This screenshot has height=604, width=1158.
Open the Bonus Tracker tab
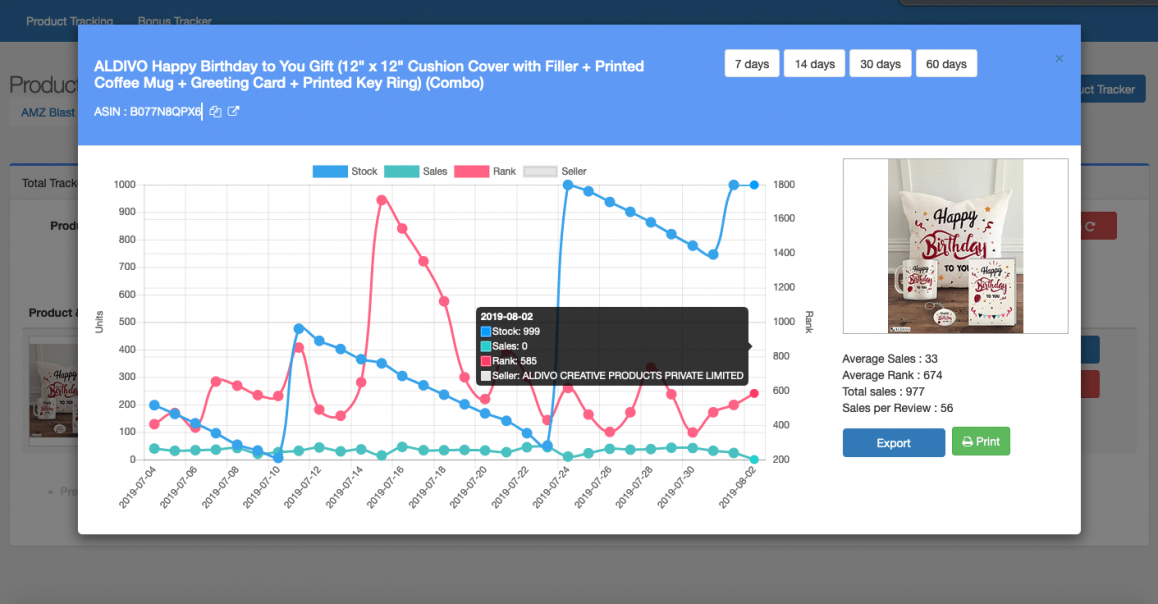(x=174, y=21)
